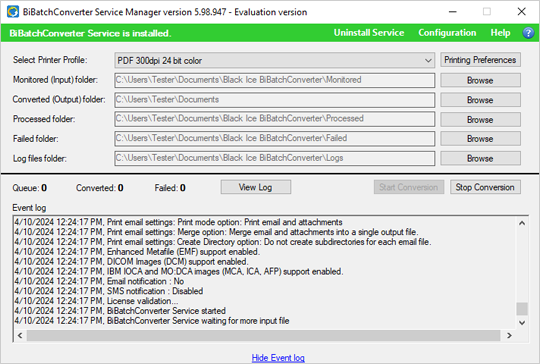Open the Configuration menu item

447,33
